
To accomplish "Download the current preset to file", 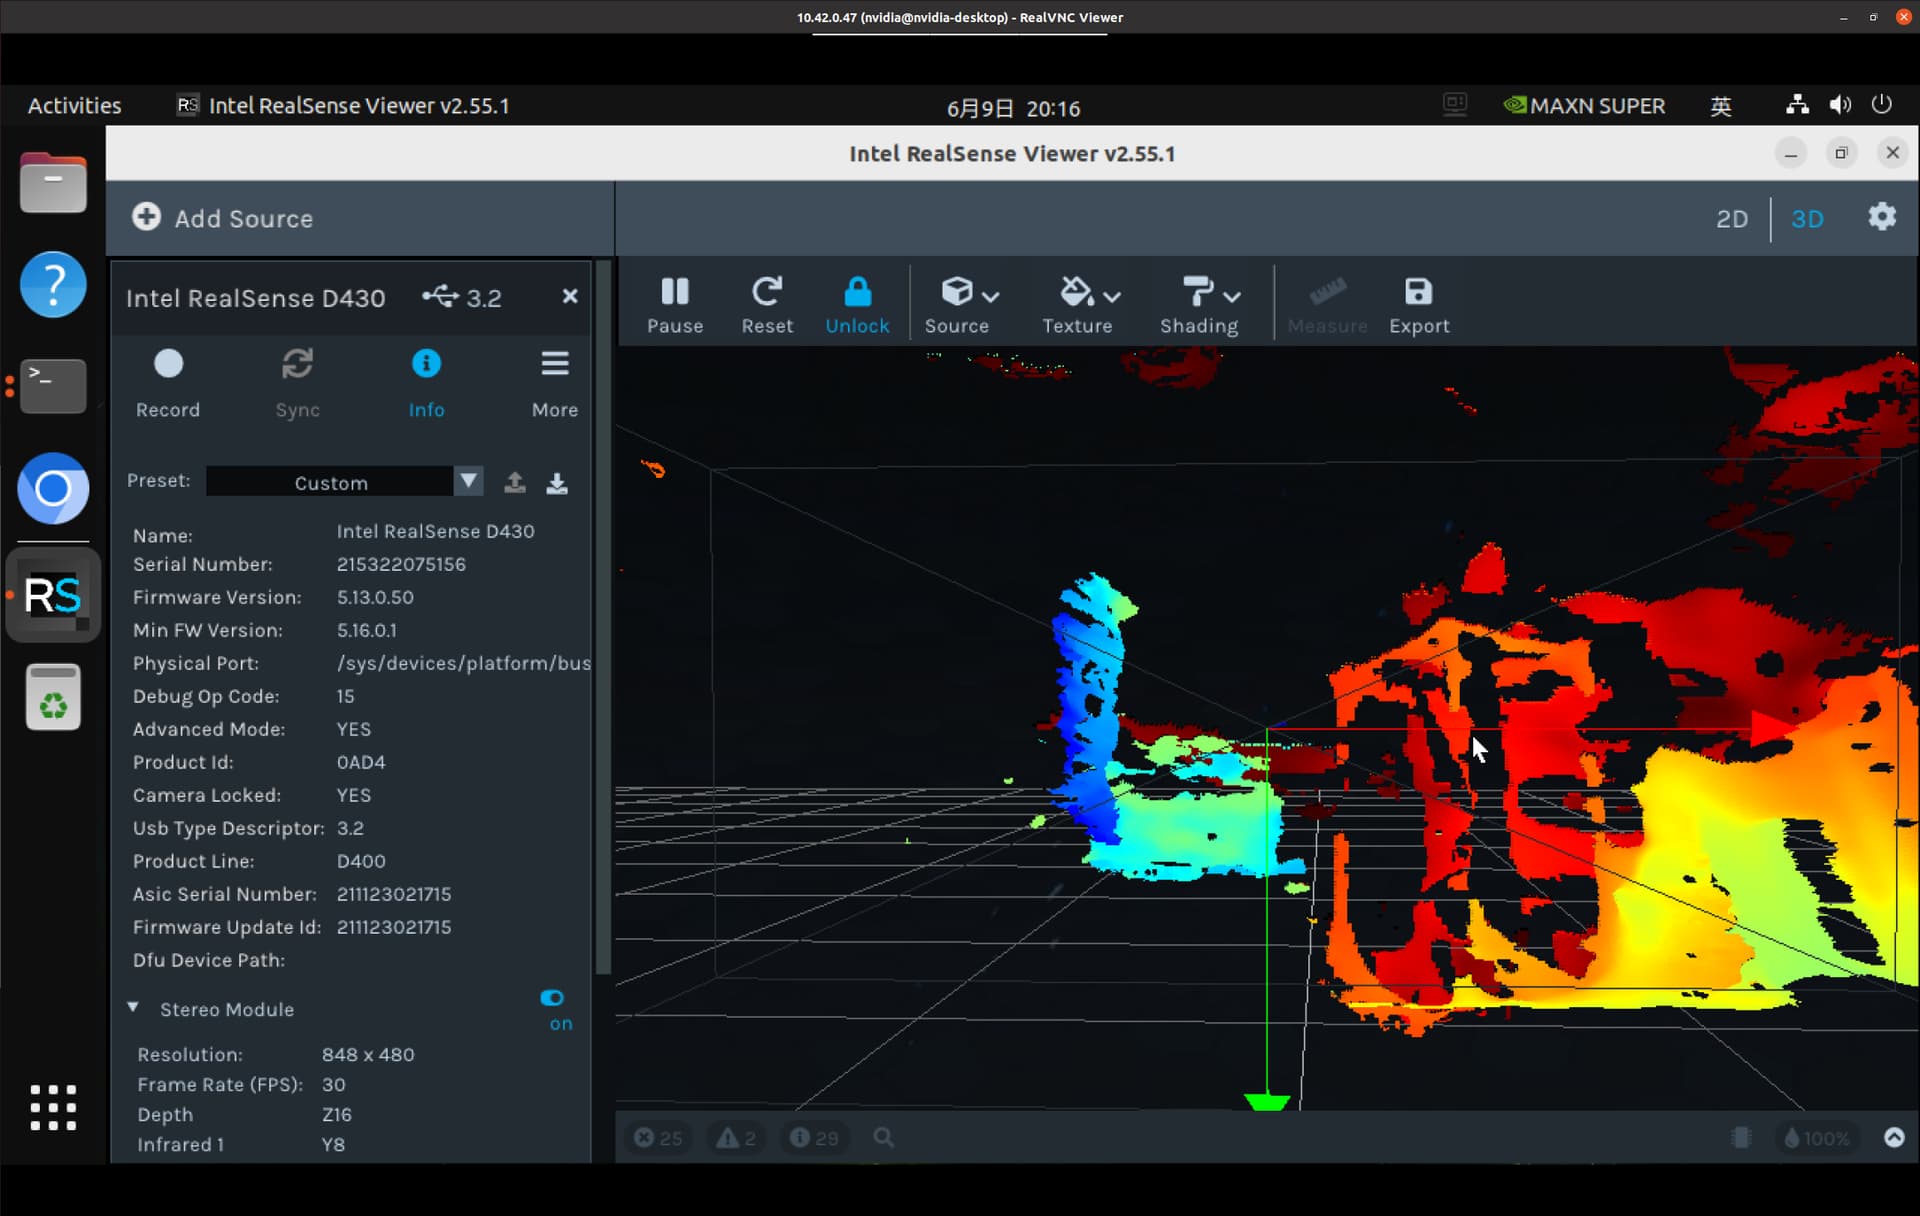I will point(557,483).
